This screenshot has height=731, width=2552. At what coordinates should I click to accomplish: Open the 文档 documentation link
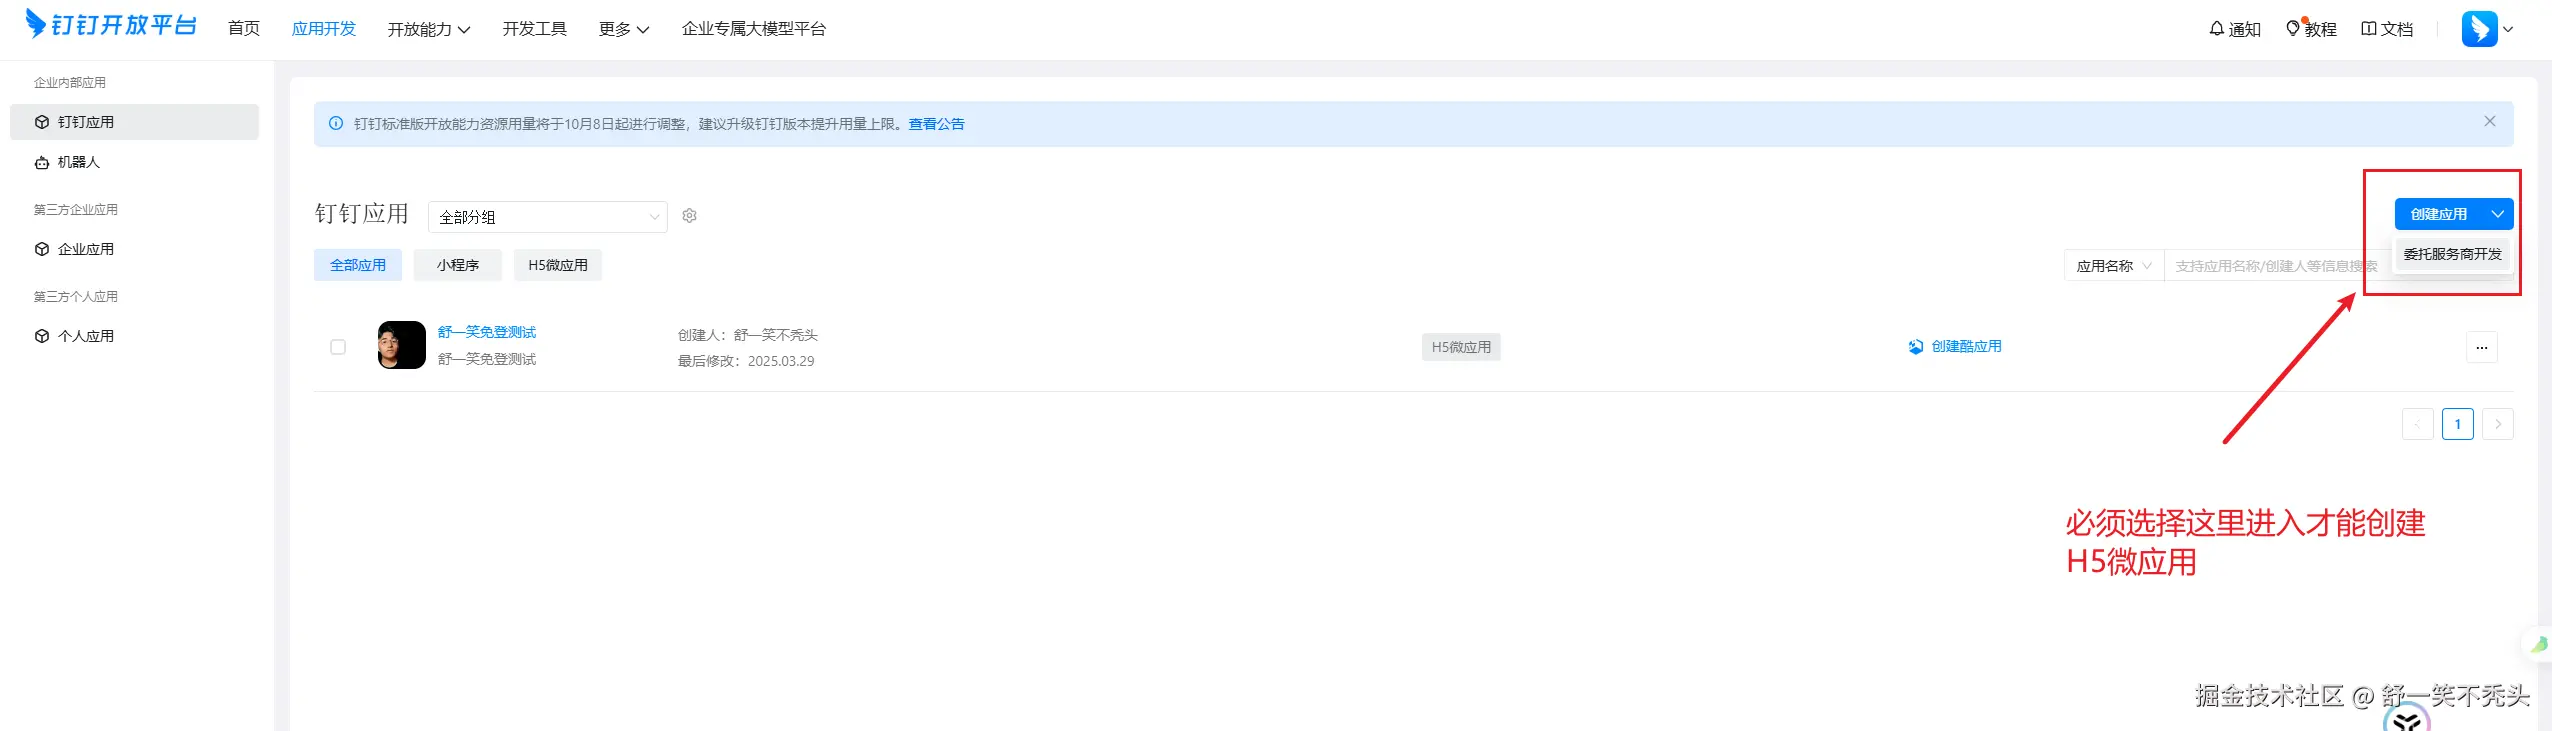point(2387,29)
